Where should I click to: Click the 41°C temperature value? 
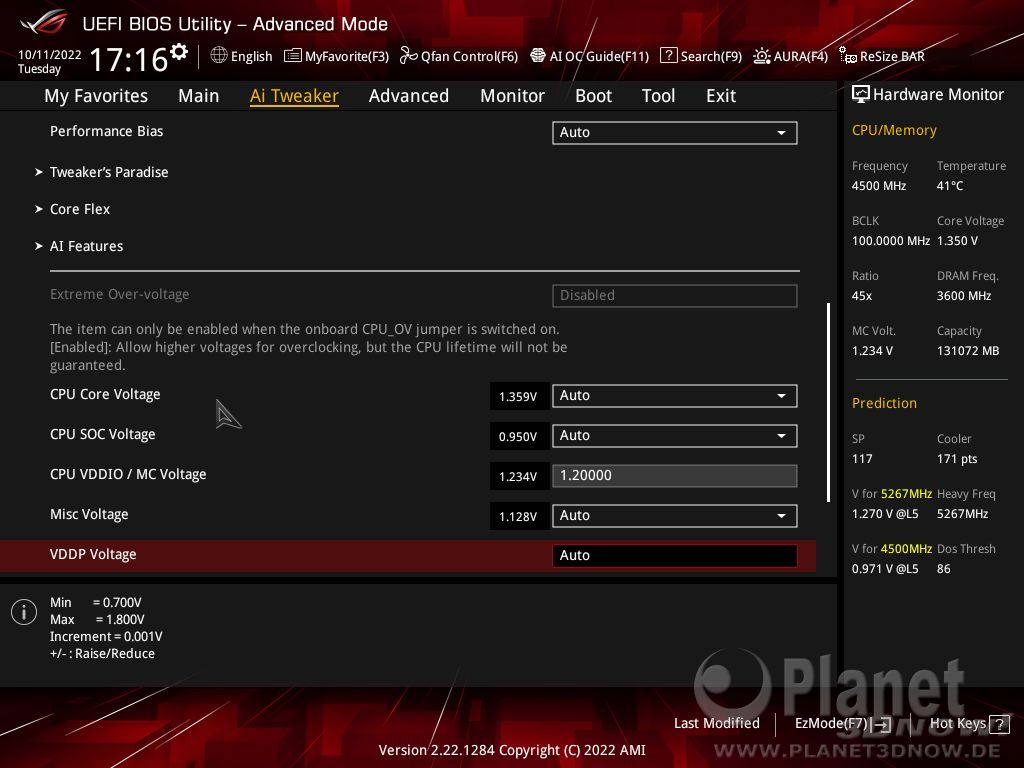coord(950,186)
